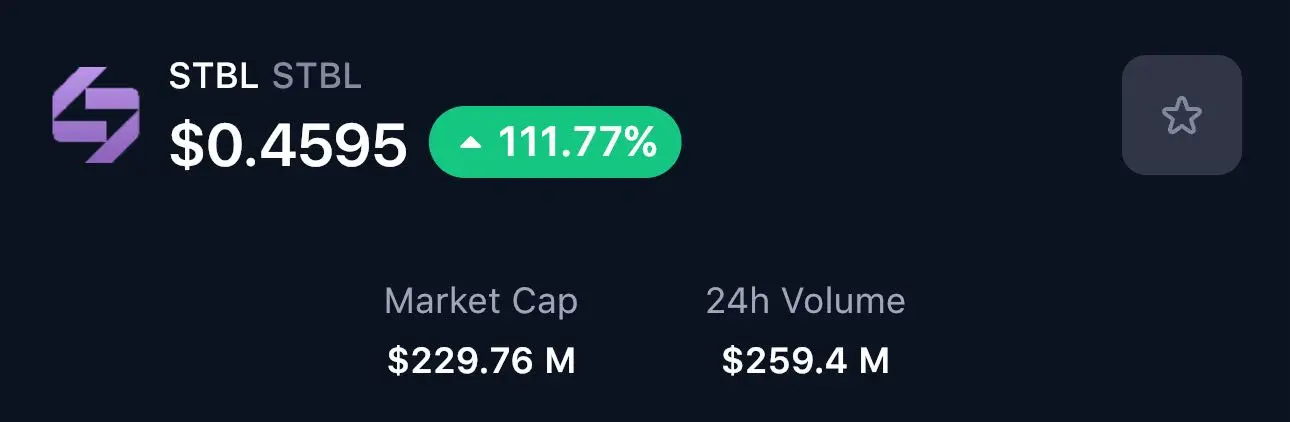The height and width of the screenshot is (422, 1290).
Task: Click the gray STBL ticker symbol
Action: pyautogui.click(x=317, y=77)
